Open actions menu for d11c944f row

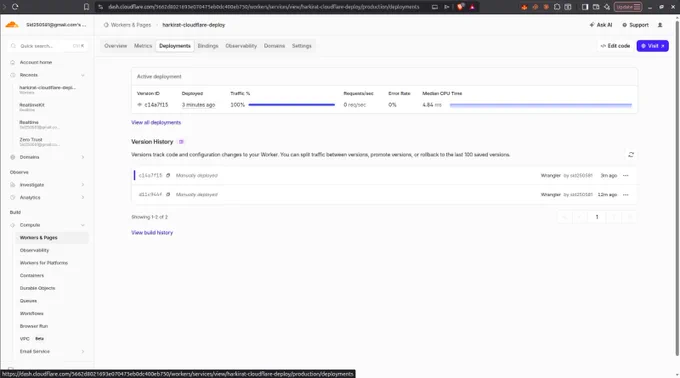[x=625, y=195]
